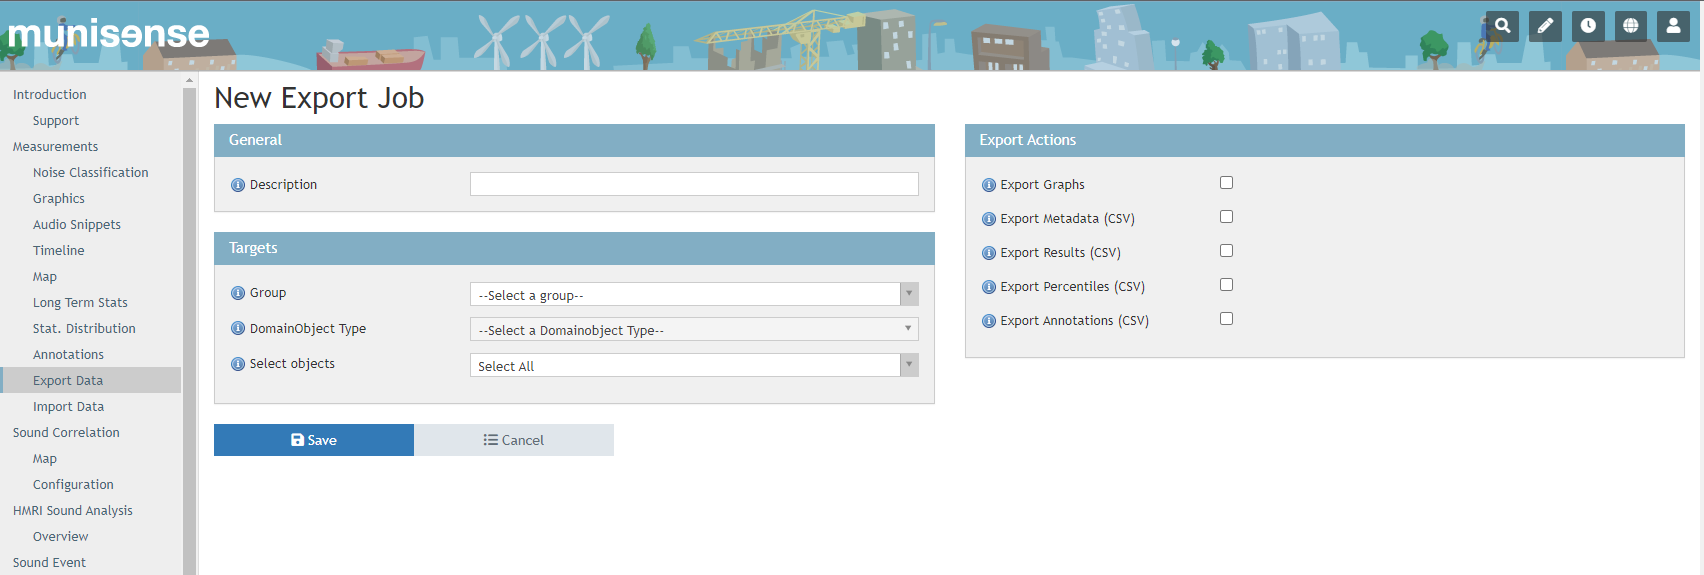Viewport: 1704px width, 575px height.
Task: Click the info icon next to Description
Action: [238, 185]
